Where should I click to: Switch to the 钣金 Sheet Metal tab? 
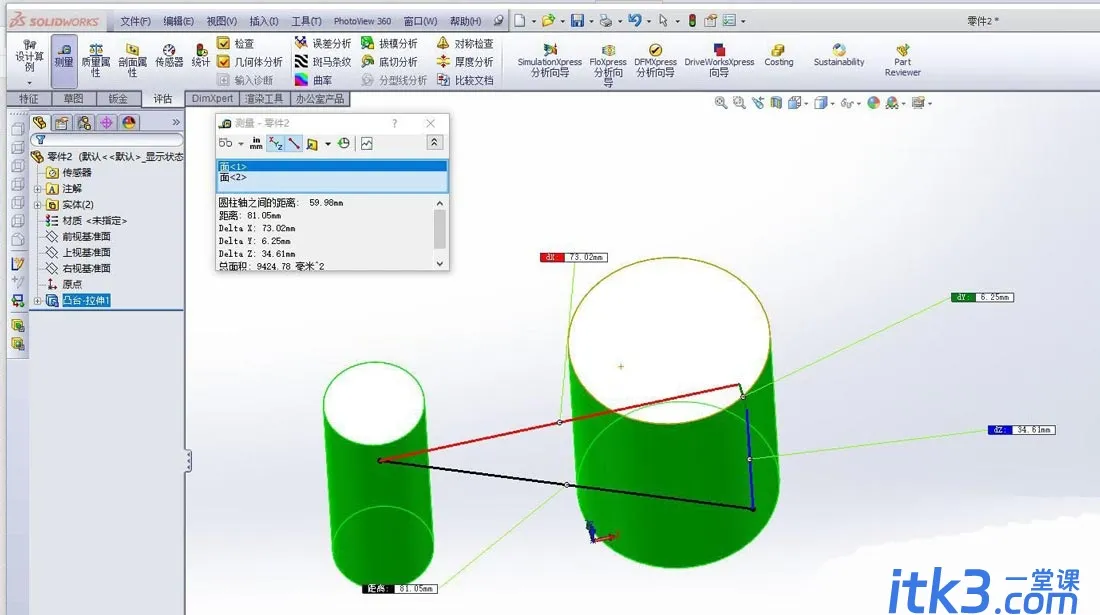[x=118, y=99]
